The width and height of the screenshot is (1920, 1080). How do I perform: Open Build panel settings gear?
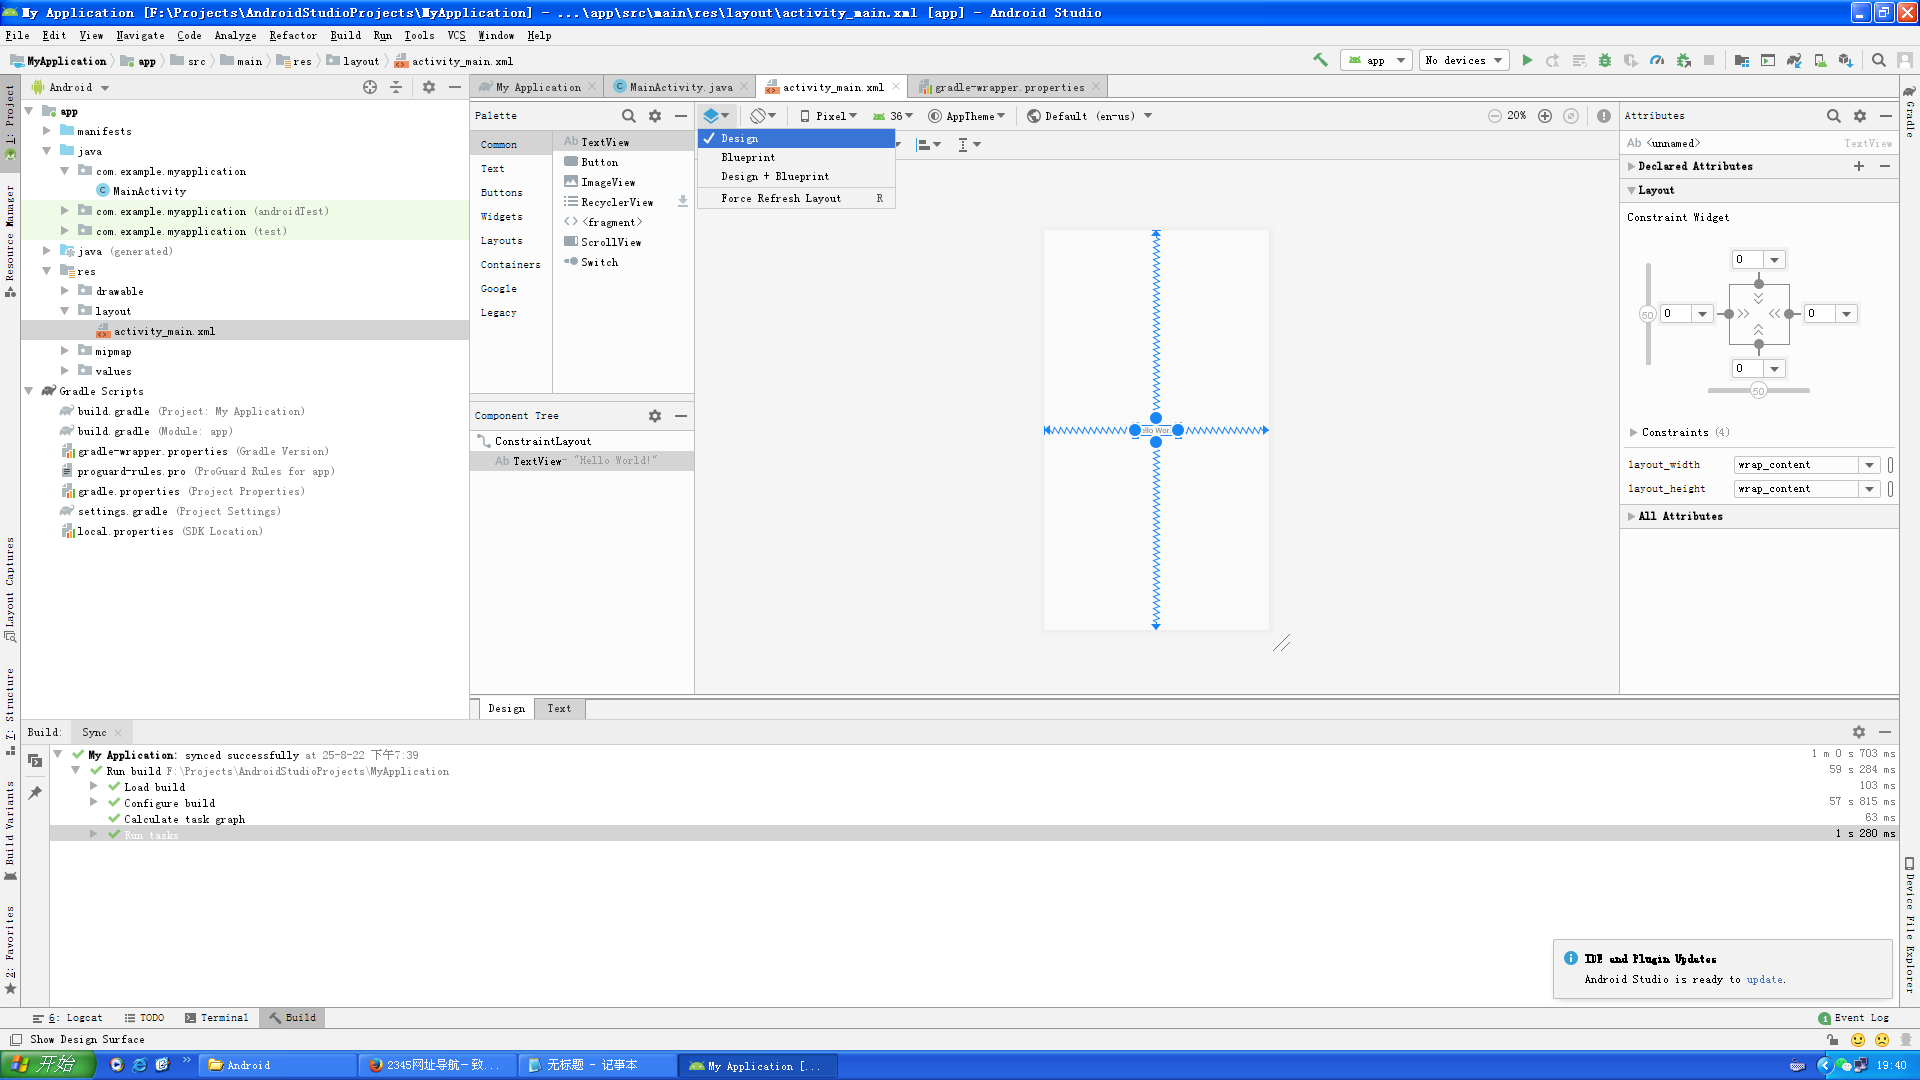(x=1859, y=732)
